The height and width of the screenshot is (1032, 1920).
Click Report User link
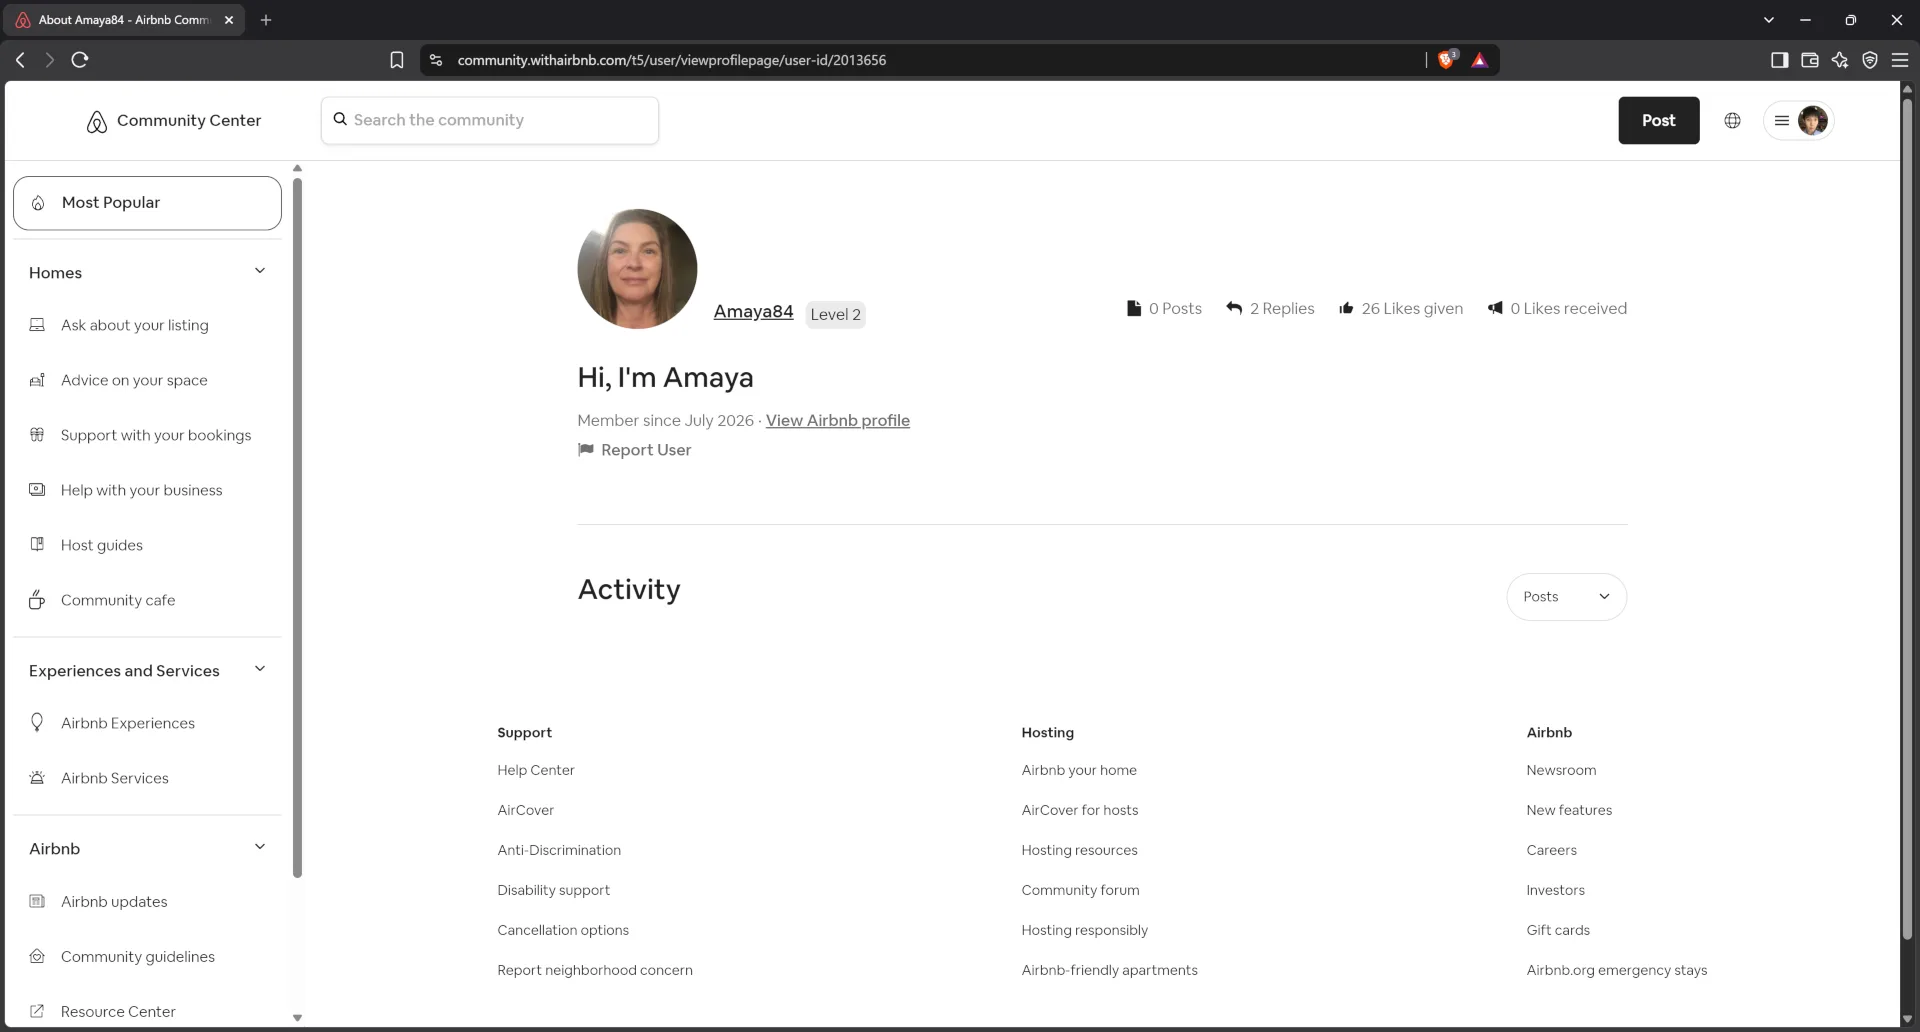646,450
